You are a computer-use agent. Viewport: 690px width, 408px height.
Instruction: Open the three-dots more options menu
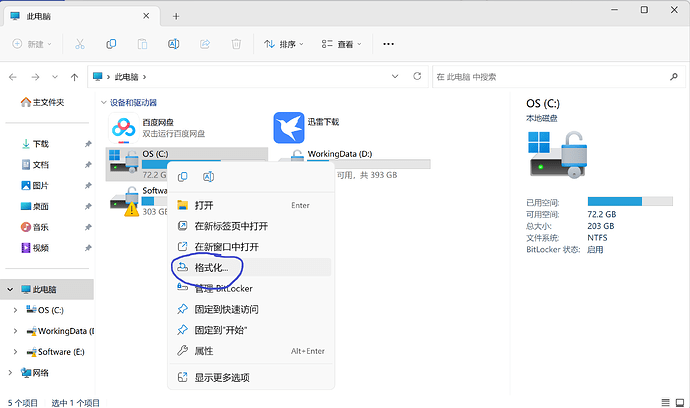pos(388,44)
